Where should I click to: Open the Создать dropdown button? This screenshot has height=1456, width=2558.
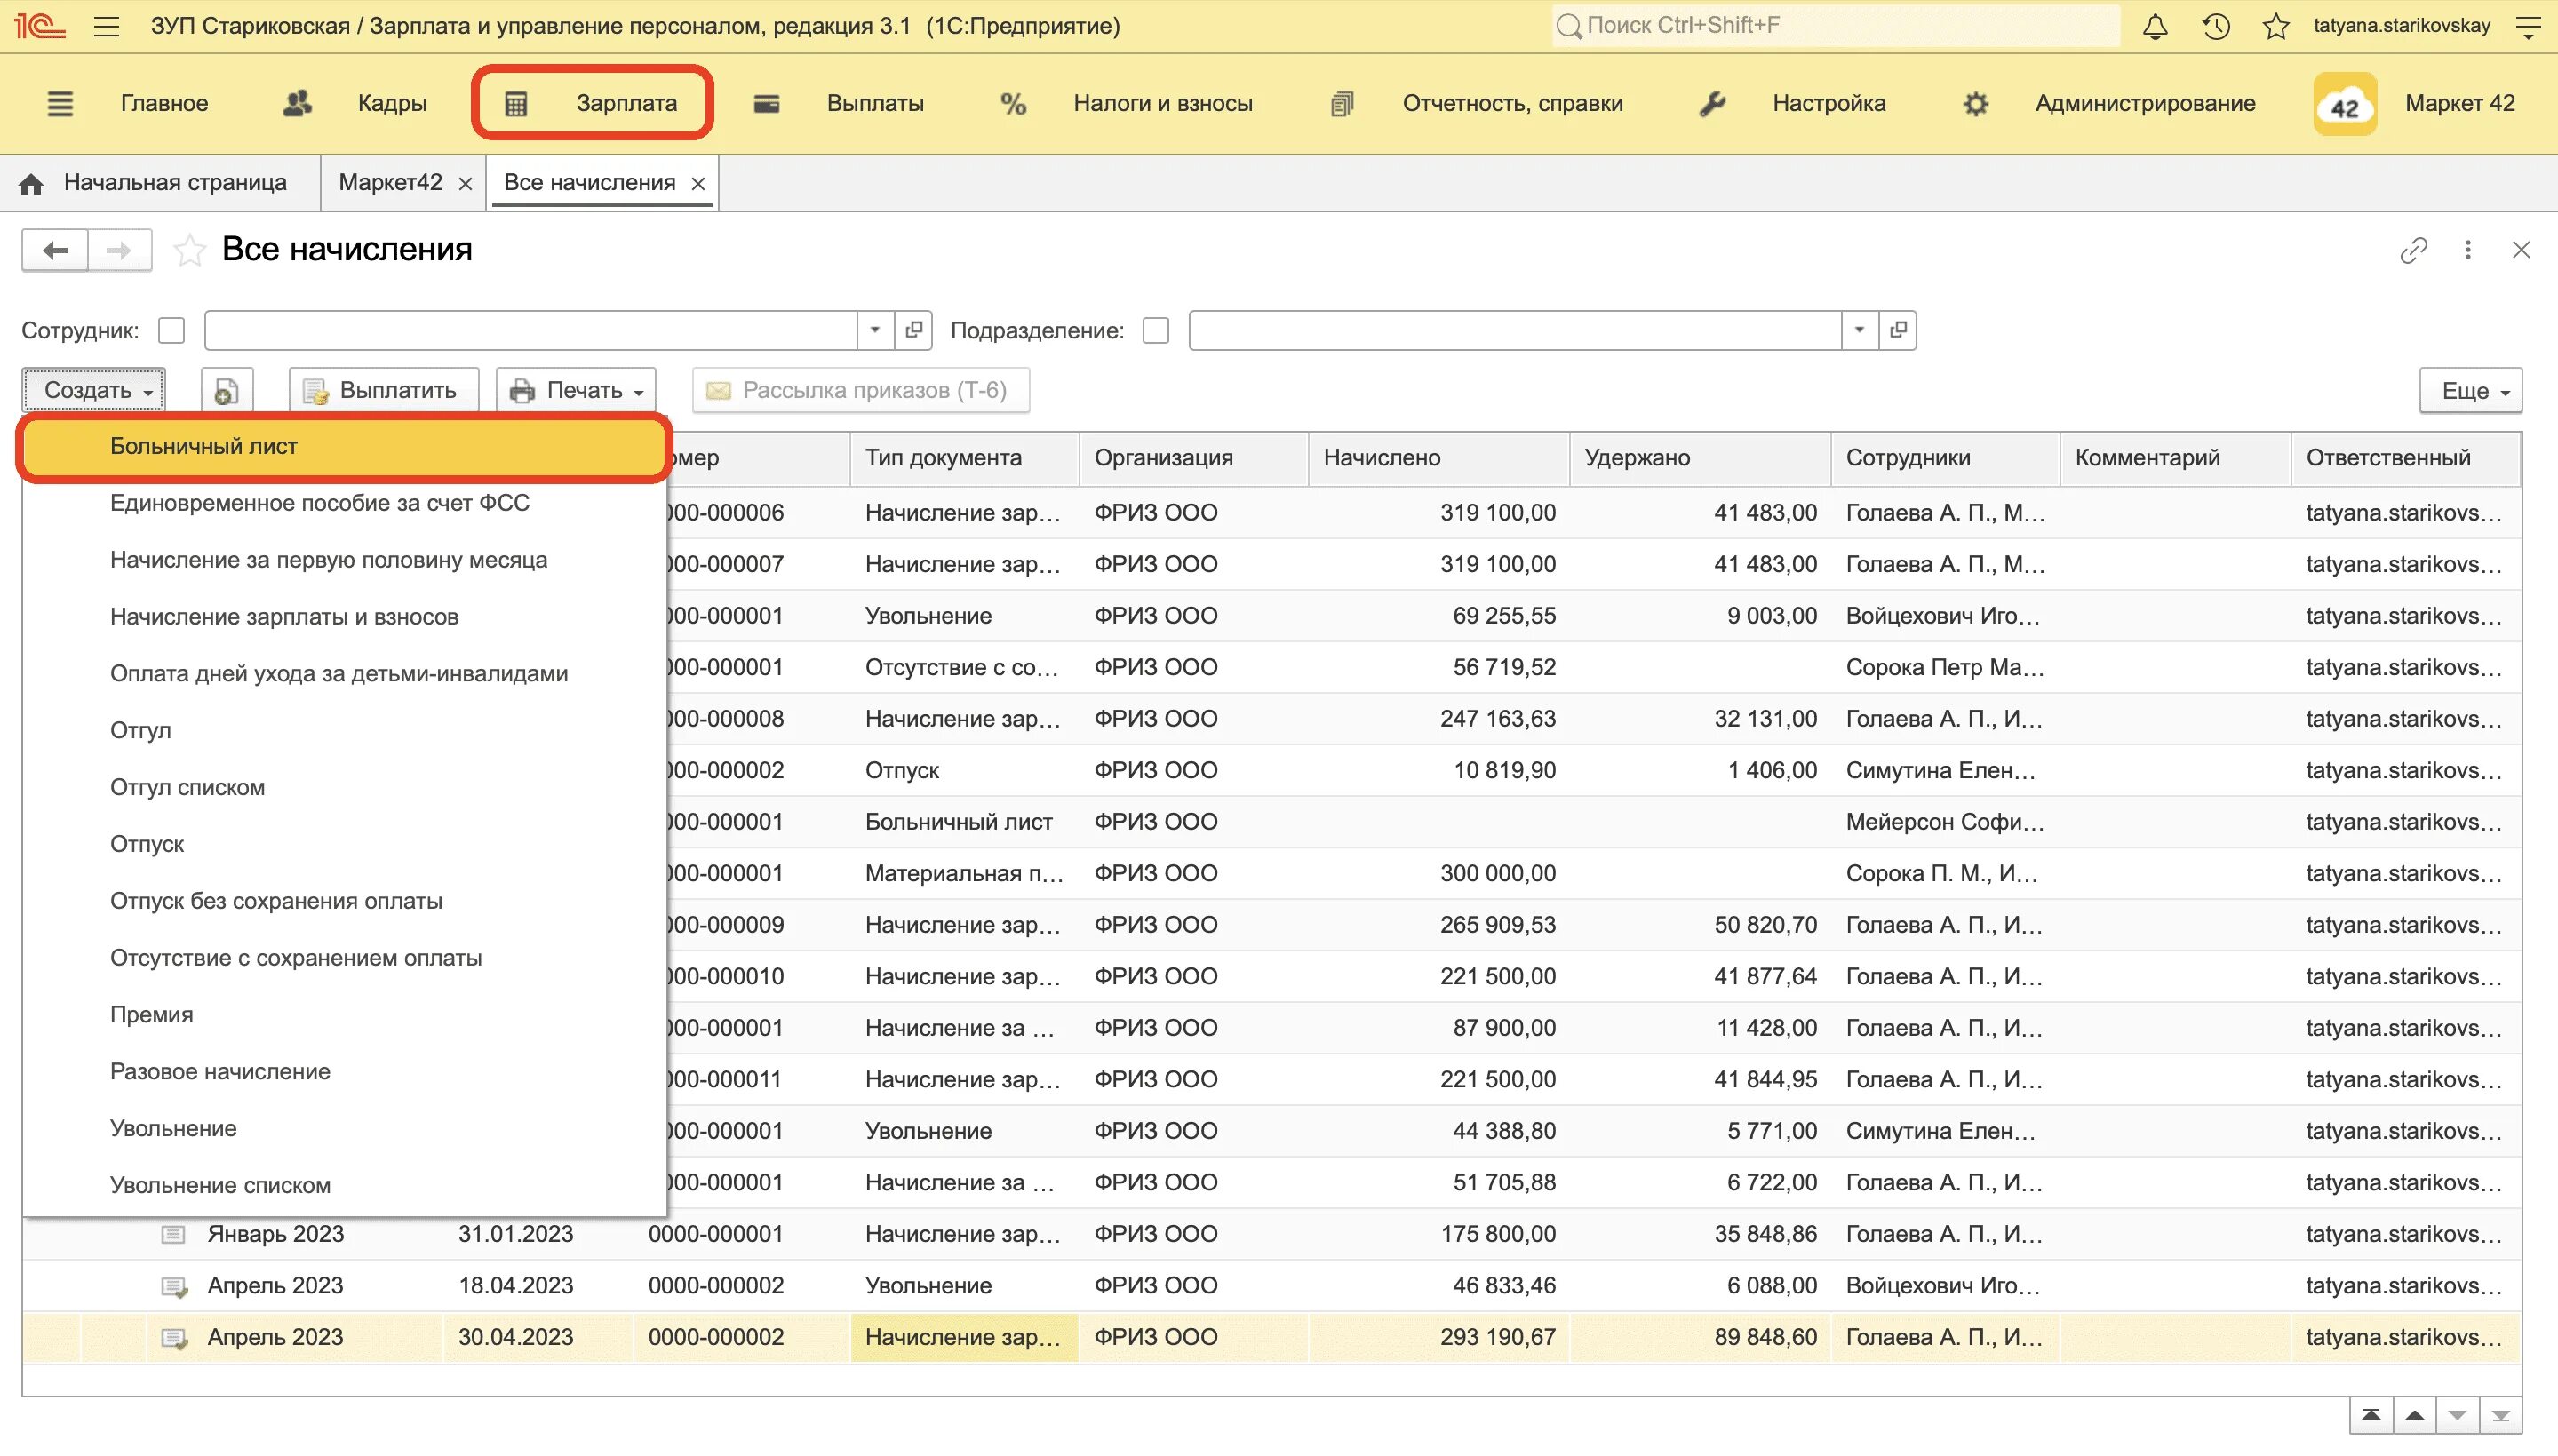coord(95,391)
